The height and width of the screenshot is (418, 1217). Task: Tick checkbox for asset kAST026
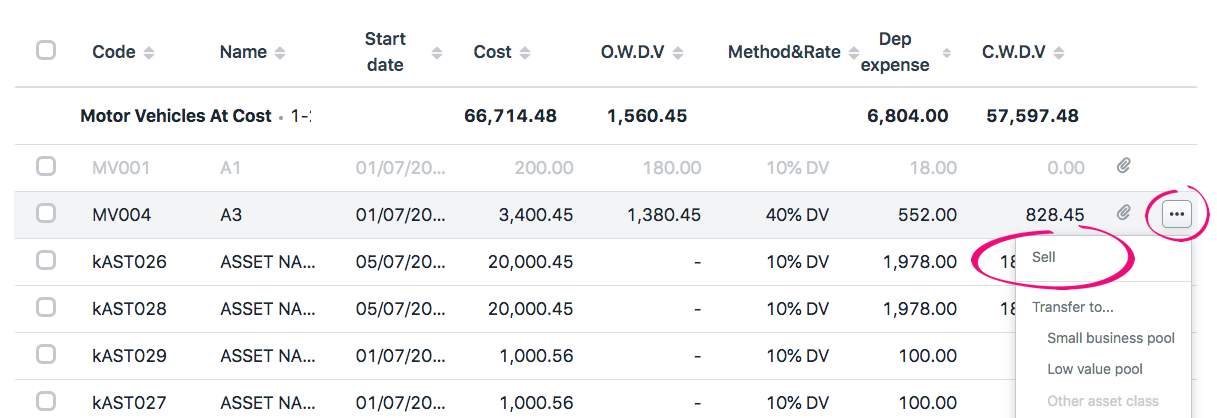click(46, 261)
